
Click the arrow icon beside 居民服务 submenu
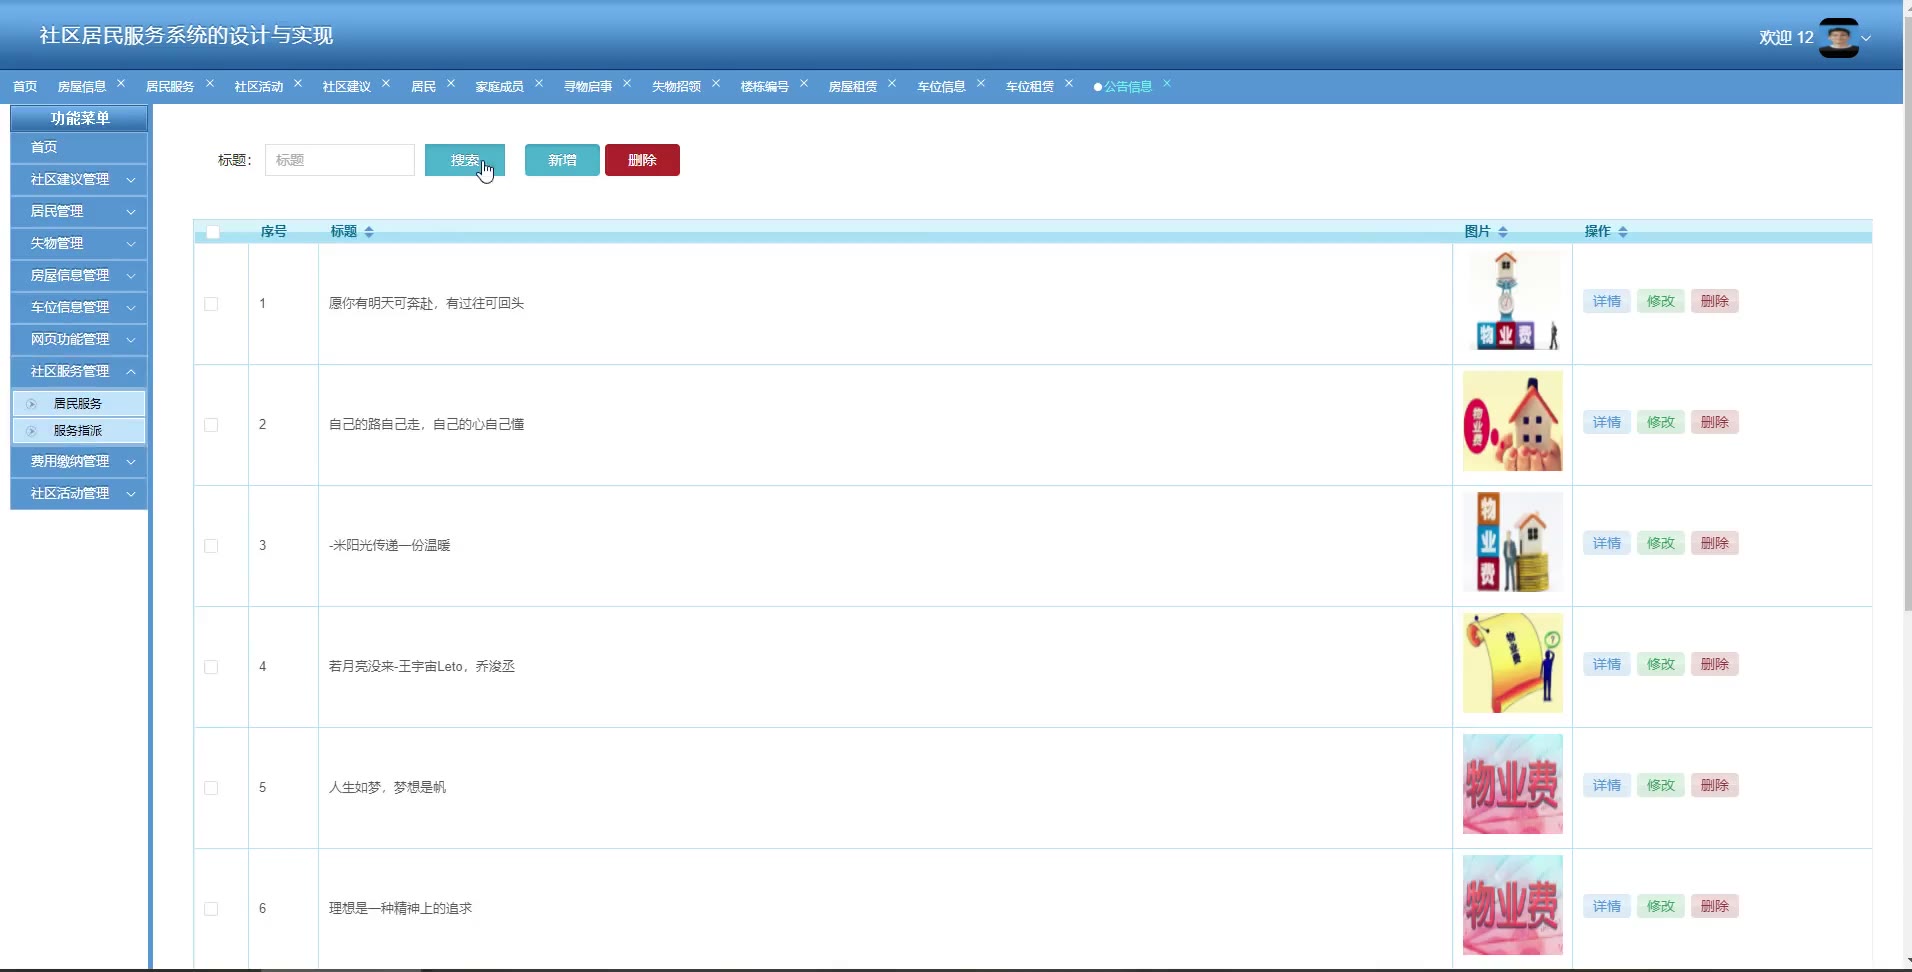(32, 404)
